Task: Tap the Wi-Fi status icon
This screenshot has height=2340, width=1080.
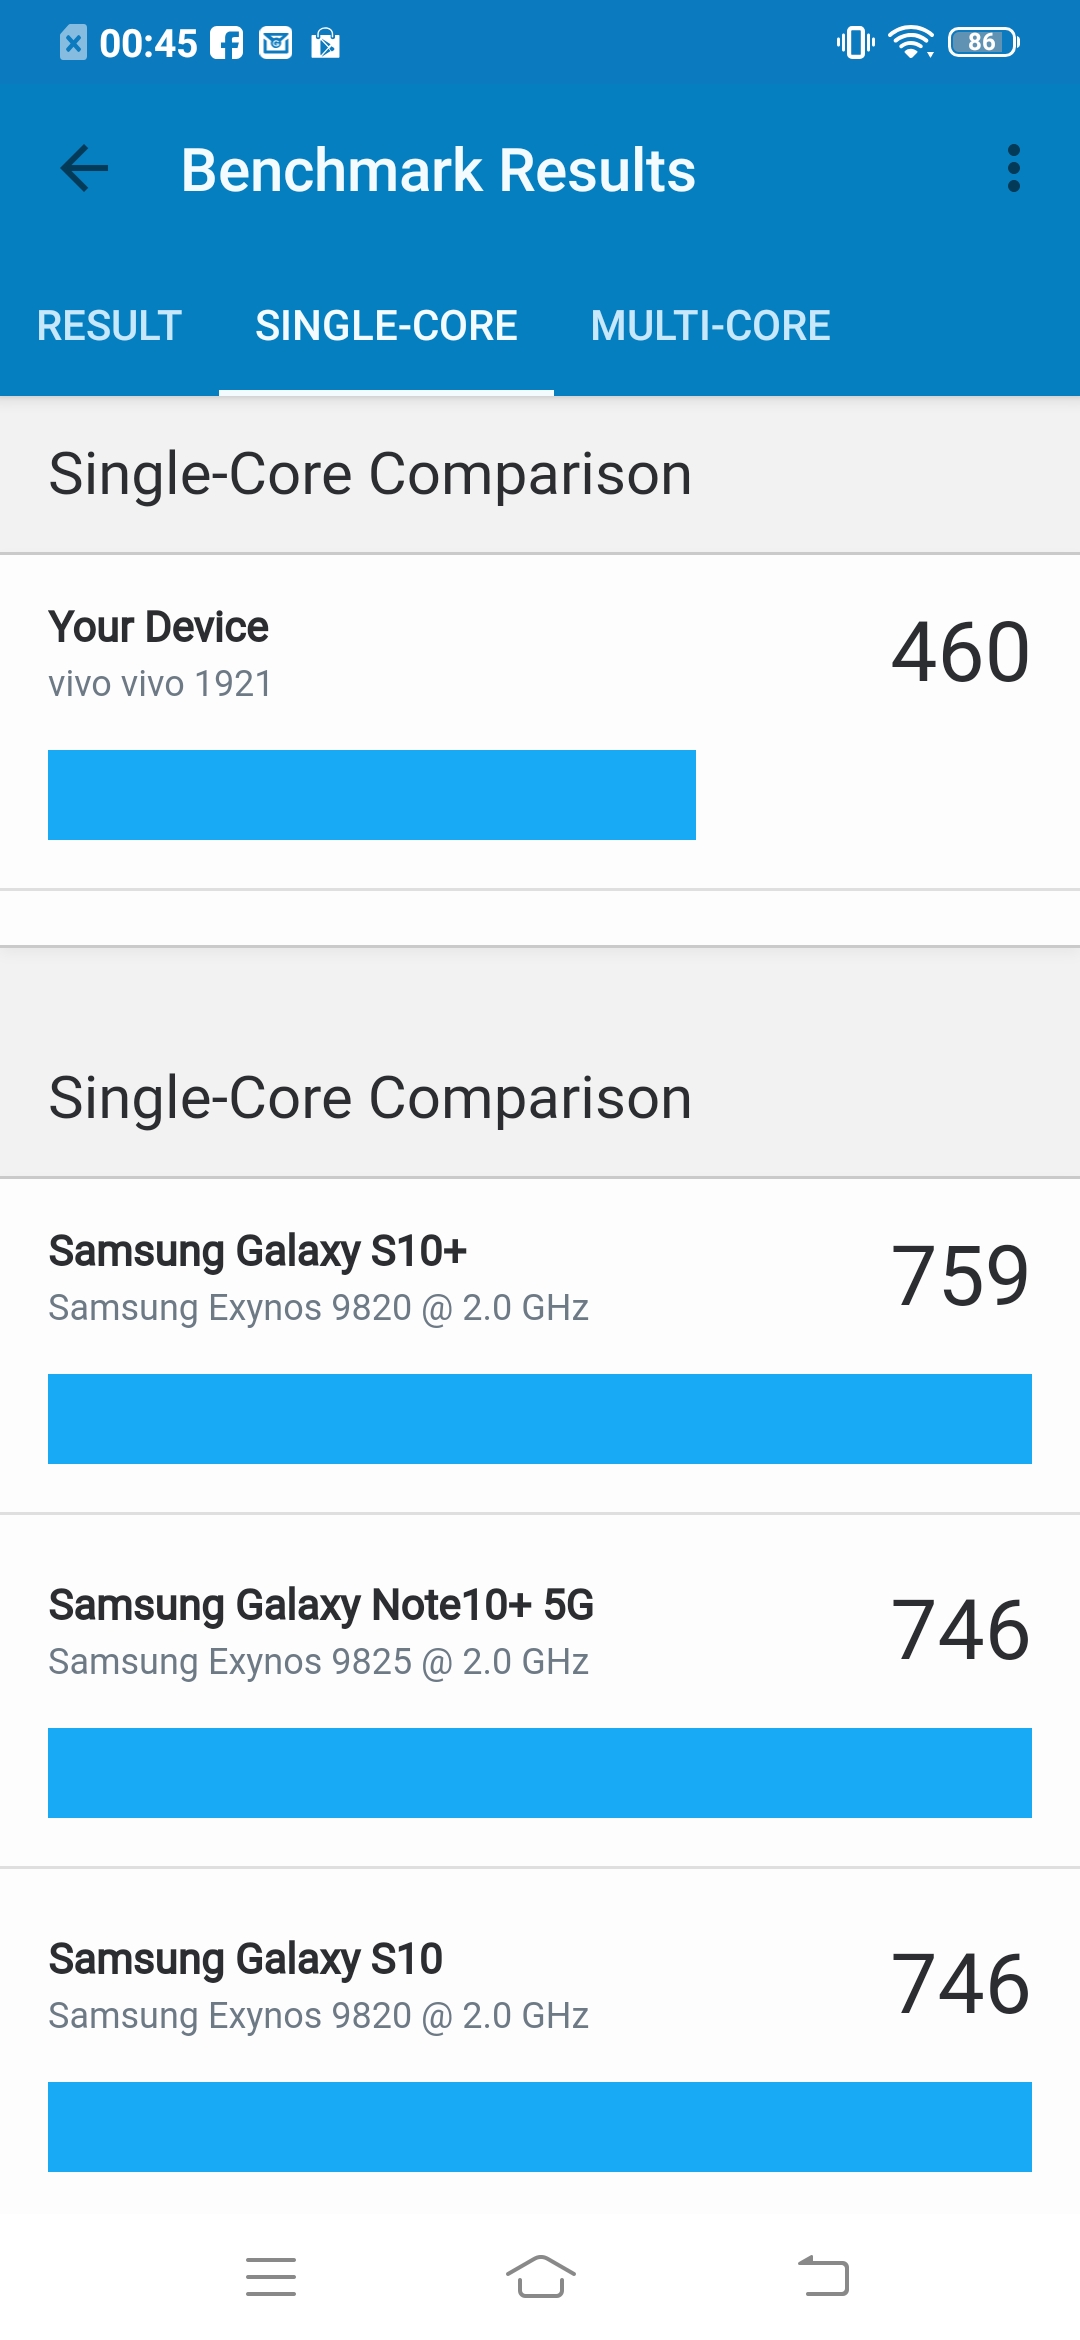Action: (910, 42)
